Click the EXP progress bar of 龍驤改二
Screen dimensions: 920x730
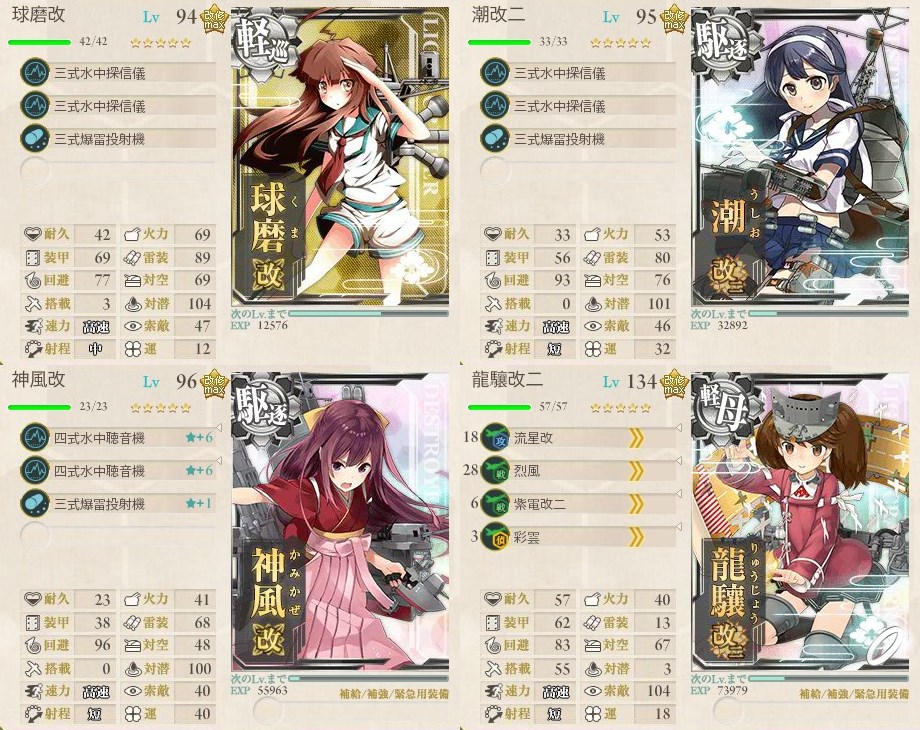coord(828,678)
